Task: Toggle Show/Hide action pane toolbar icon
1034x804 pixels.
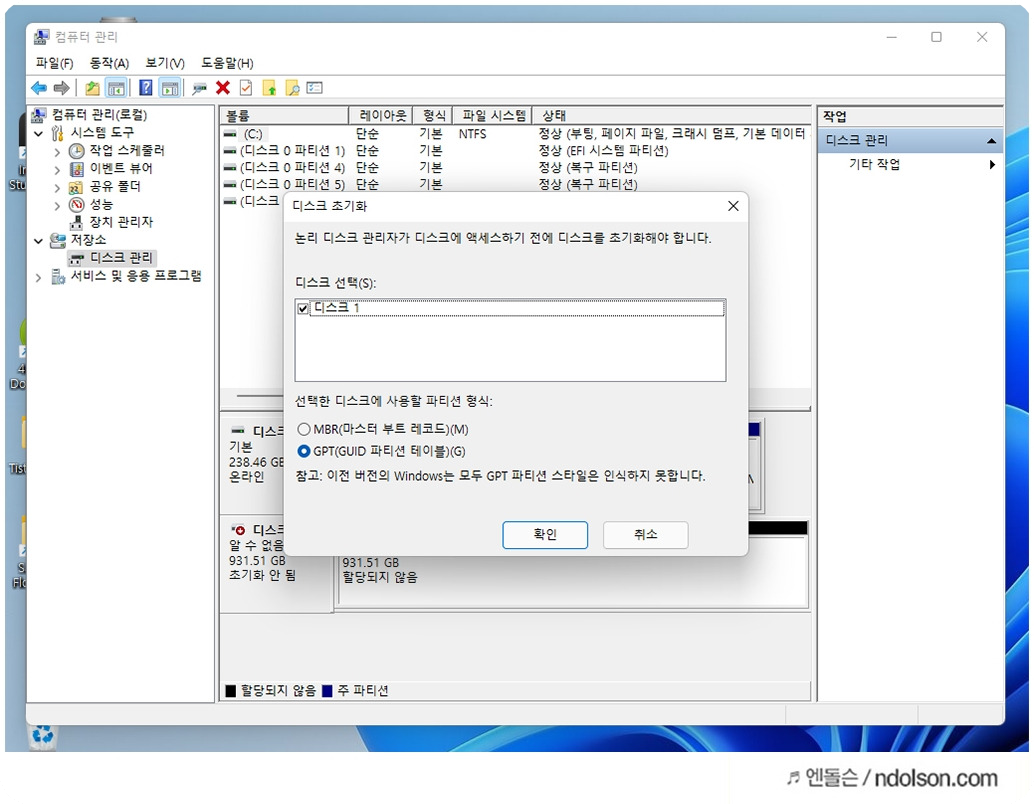Action: [169, 88]
